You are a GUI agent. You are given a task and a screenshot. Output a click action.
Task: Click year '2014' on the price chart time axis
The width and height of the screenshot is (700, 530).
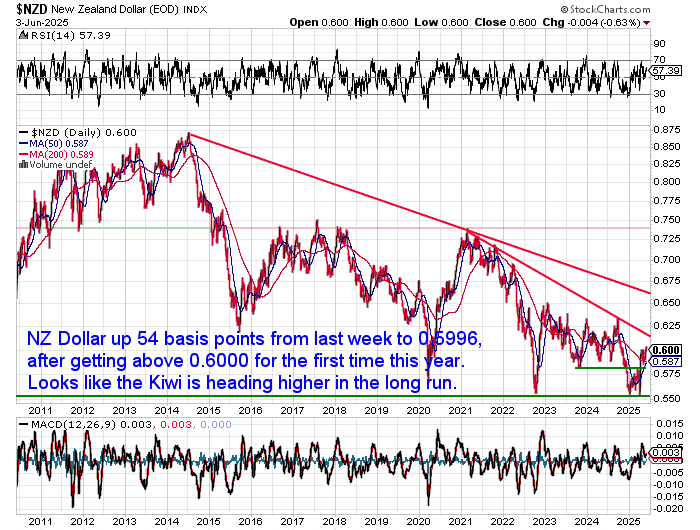(x=166, y=410)
